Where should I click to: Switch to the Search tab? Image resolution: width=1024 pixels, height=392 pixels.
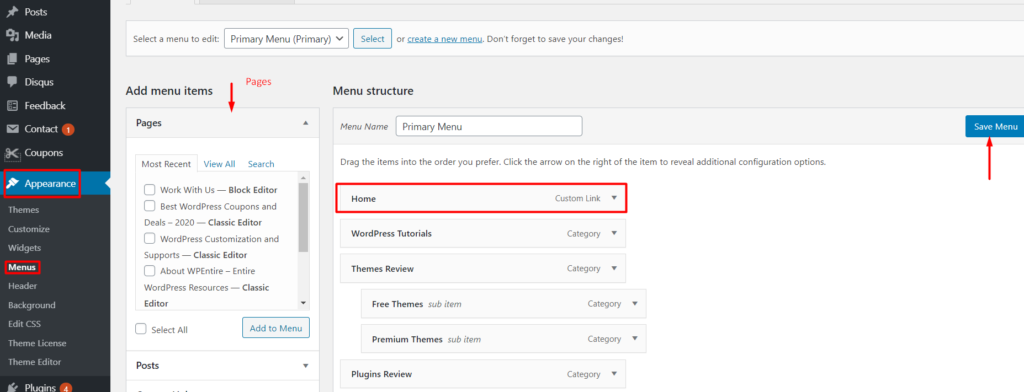click(261, 164)
